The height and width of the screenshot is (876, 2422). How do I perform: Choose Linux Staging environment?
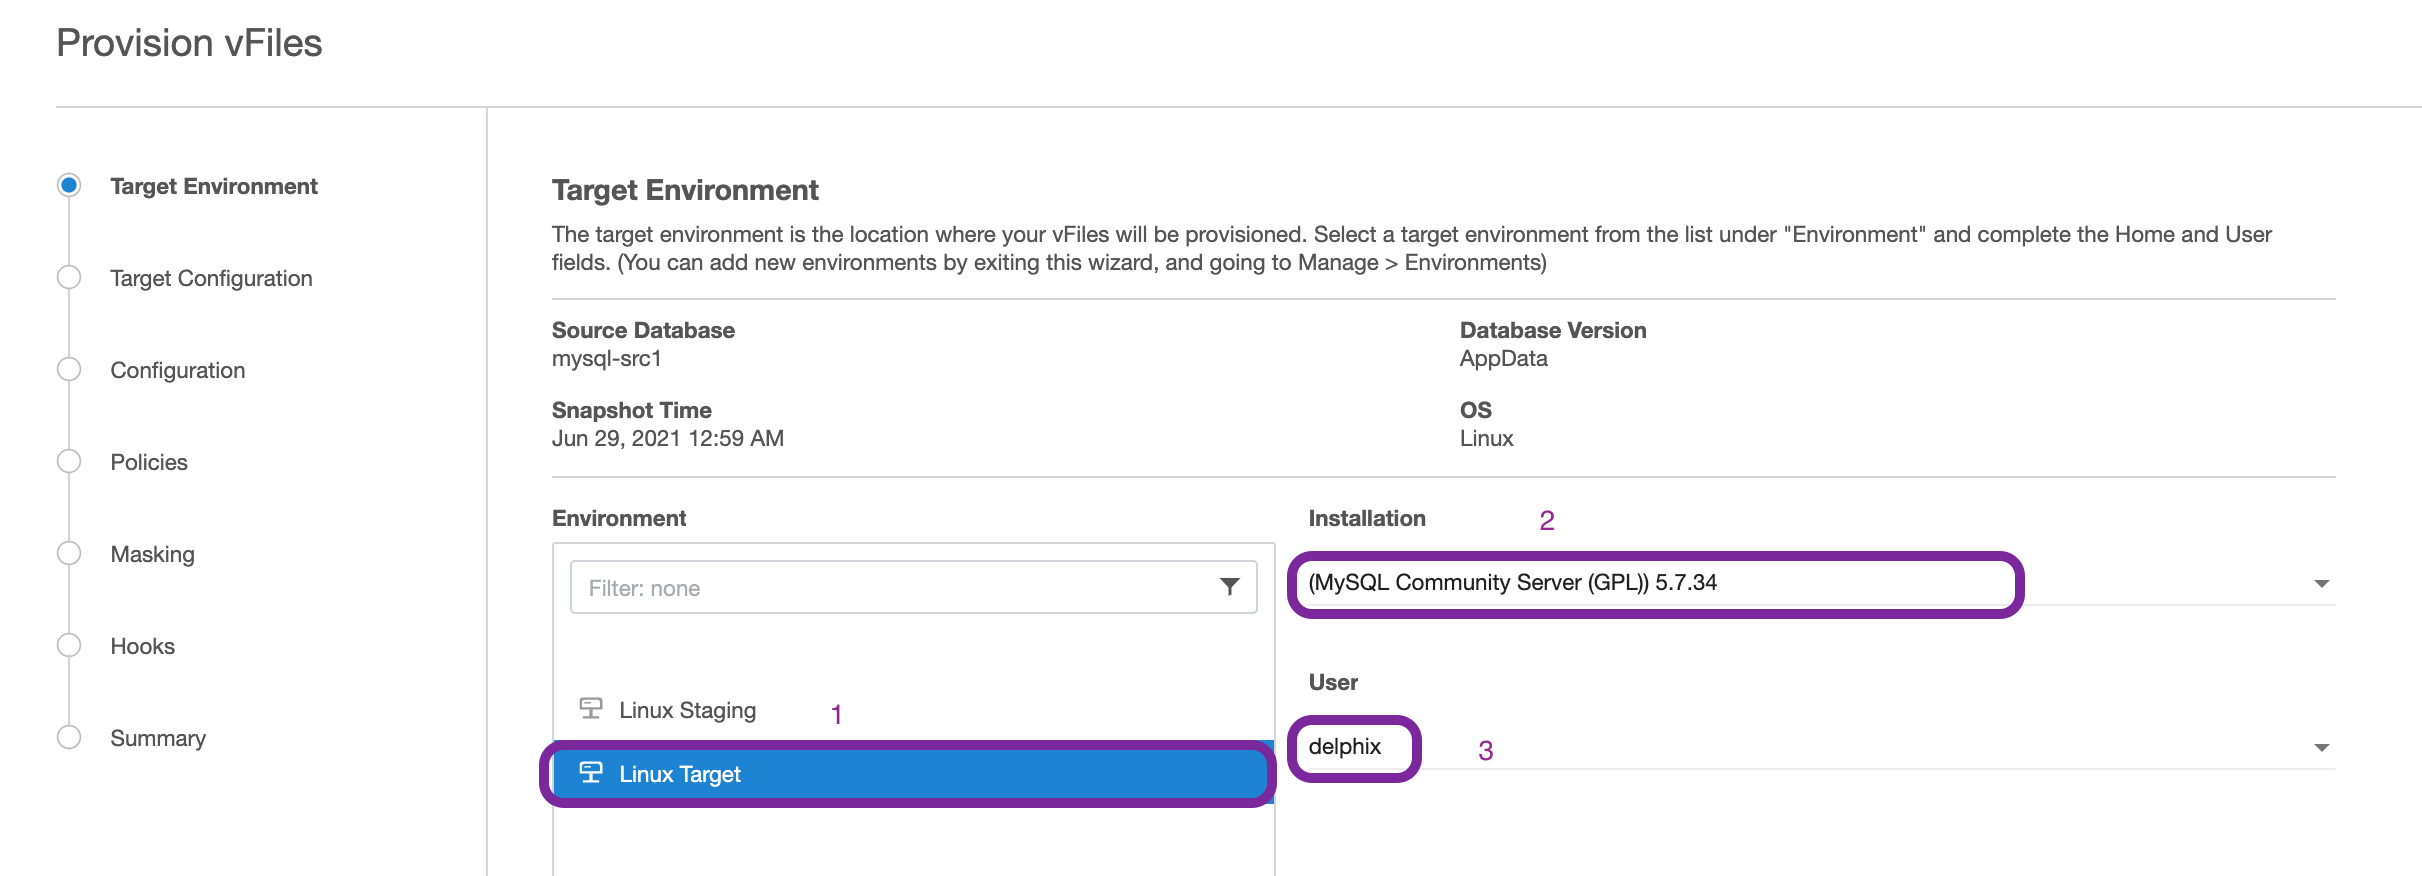pos(687,710)
